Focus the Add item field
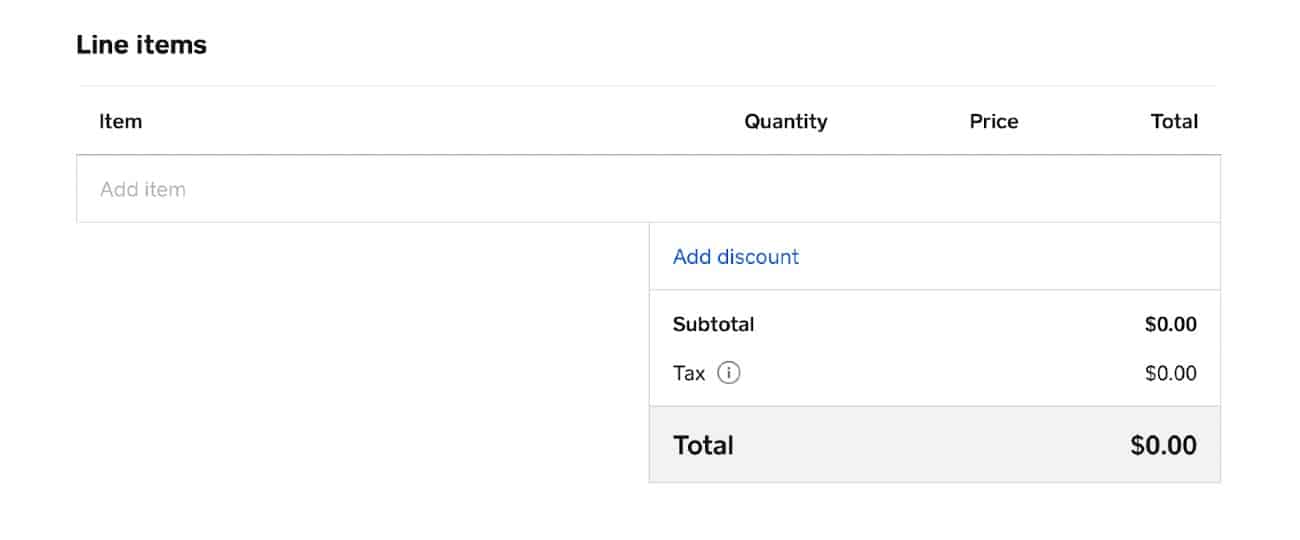 click(648, 189)
